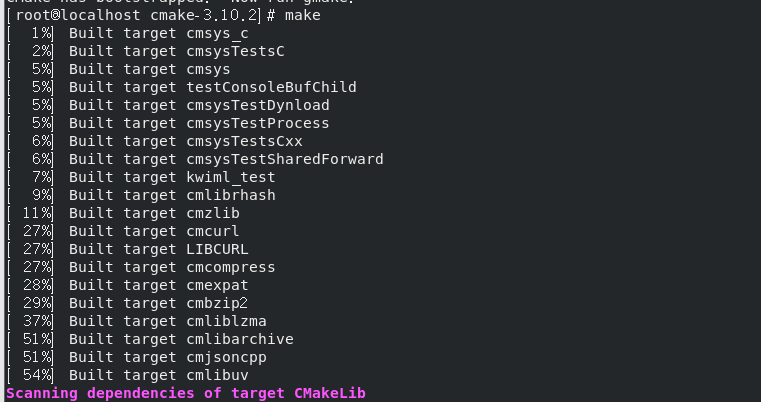
Task: Click the 'make' command at the prompt
Action: (302, 16)
